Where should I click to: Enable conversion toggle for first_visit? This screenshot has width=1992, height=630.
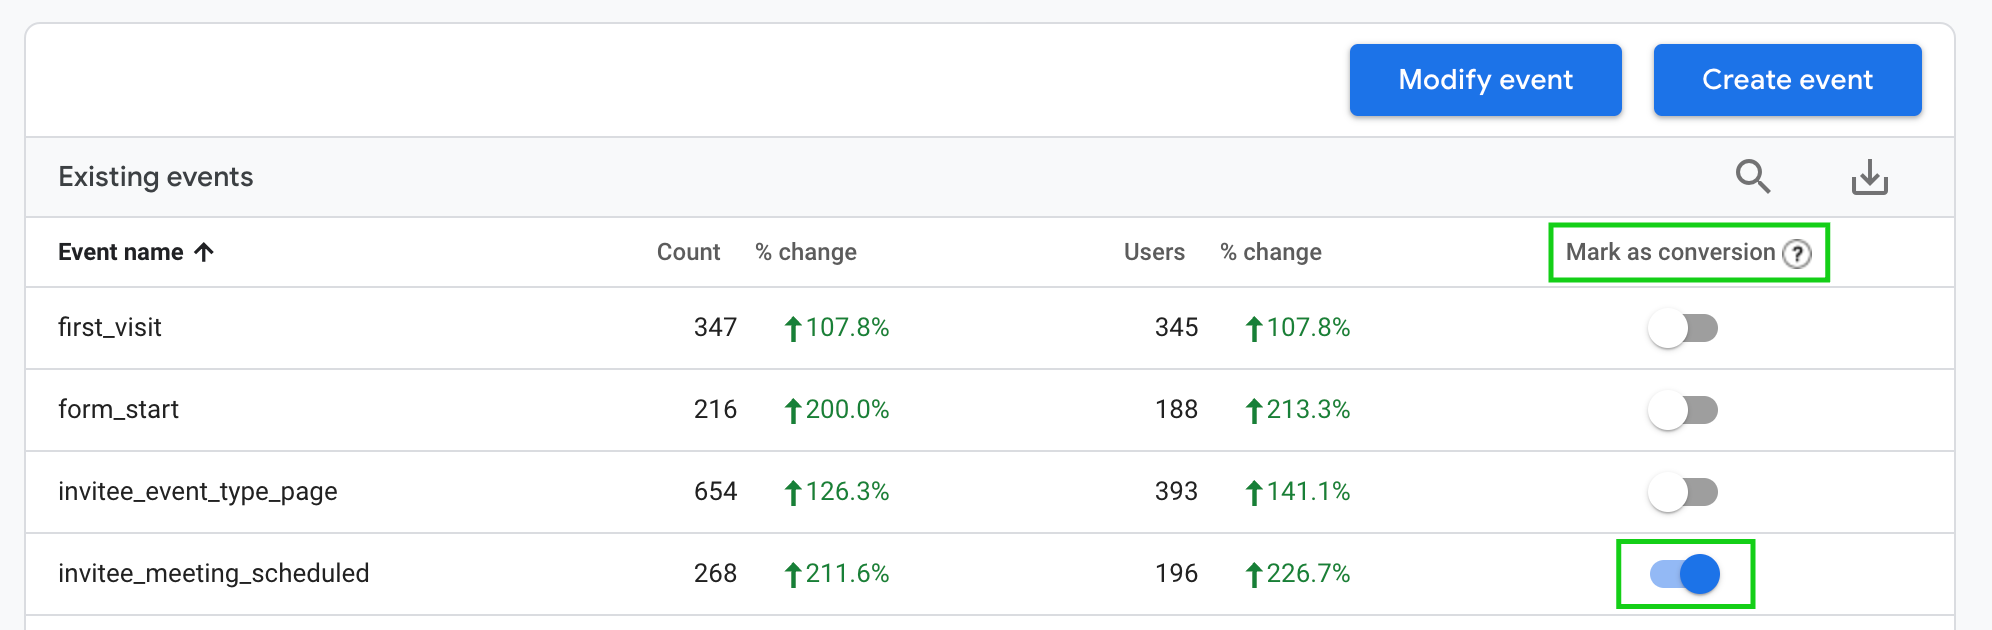tap(1683, 328)
